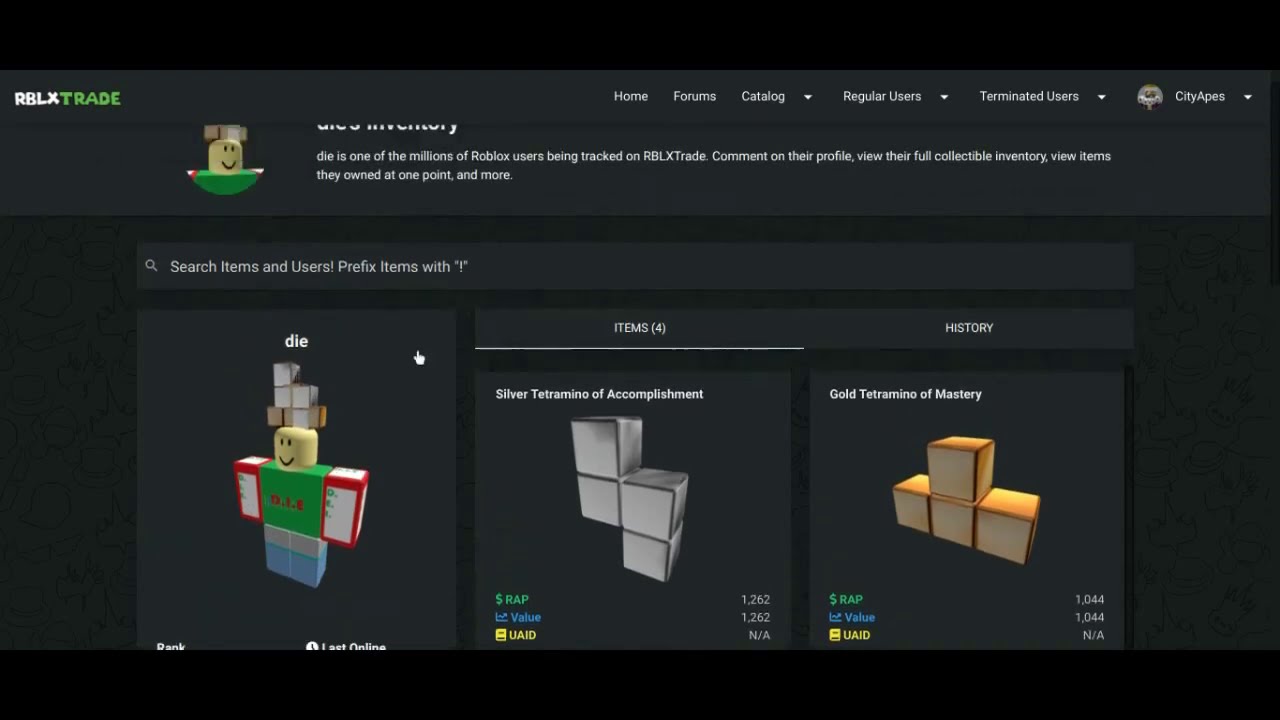The image size is (1280, 720).
Task: Click the UAID icon on Silver Tetramino
Action: (501, 635)
